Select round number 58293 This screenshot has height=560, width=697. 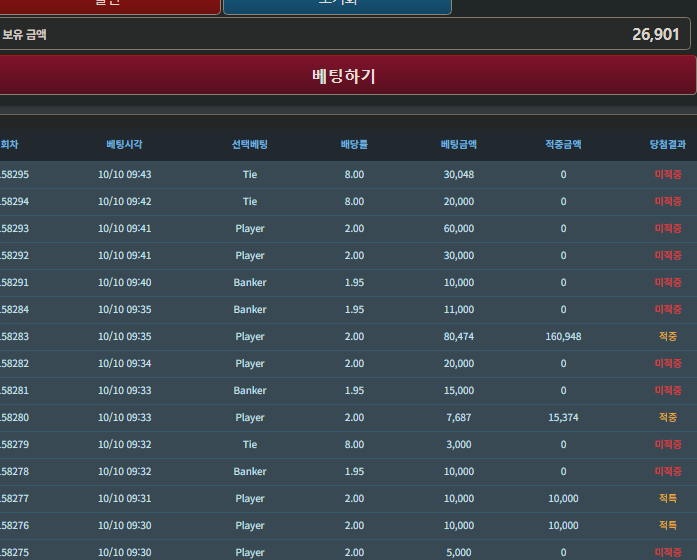[x=14, y=228]
